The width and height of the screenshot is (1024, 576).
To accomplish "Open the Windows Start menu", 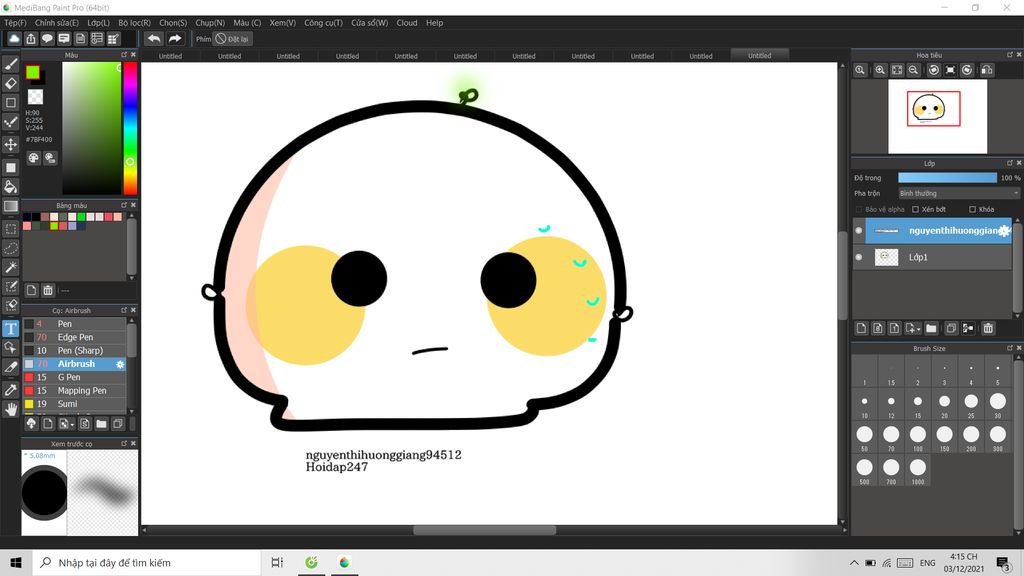I will tap(16, 562).
